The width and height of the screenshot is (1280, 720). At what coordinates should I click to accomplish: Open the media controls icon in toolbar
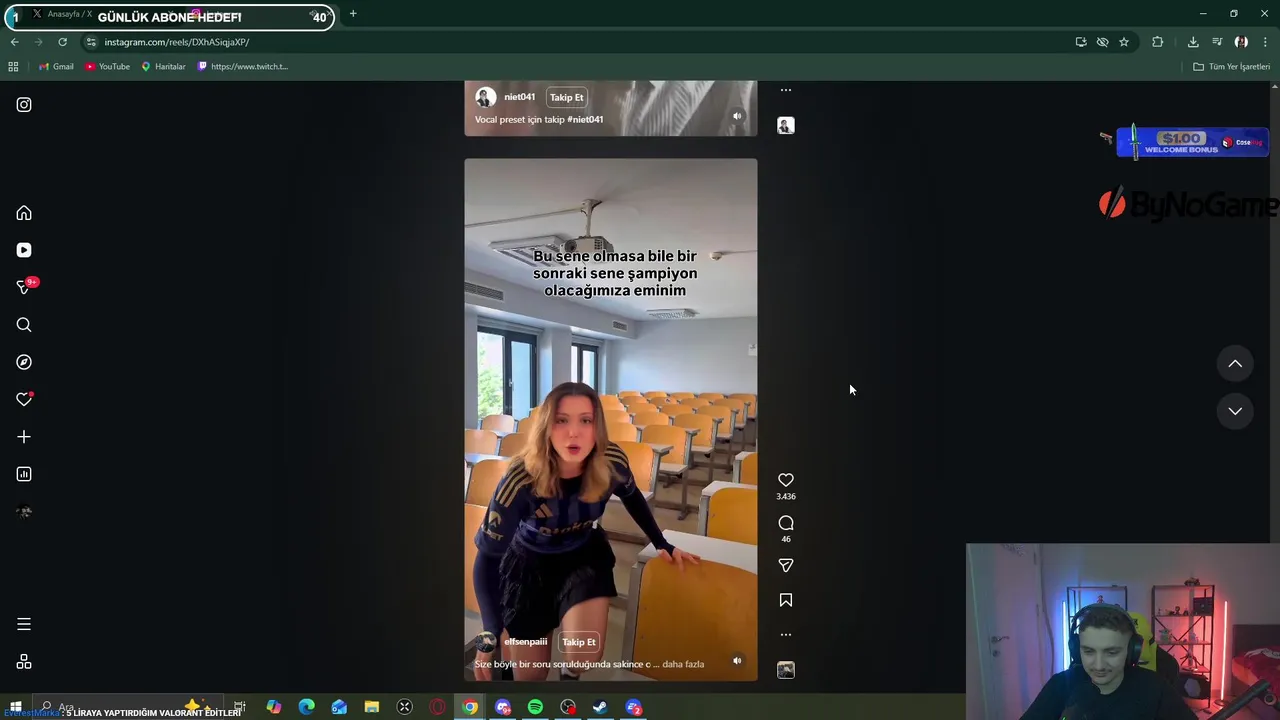[1217, 42]
